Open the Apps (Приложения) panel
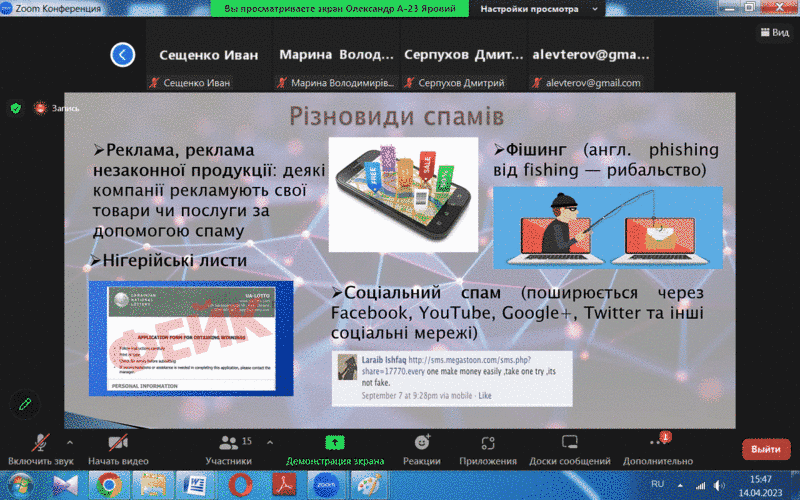800x500 pixels. (x=488, y=448)
